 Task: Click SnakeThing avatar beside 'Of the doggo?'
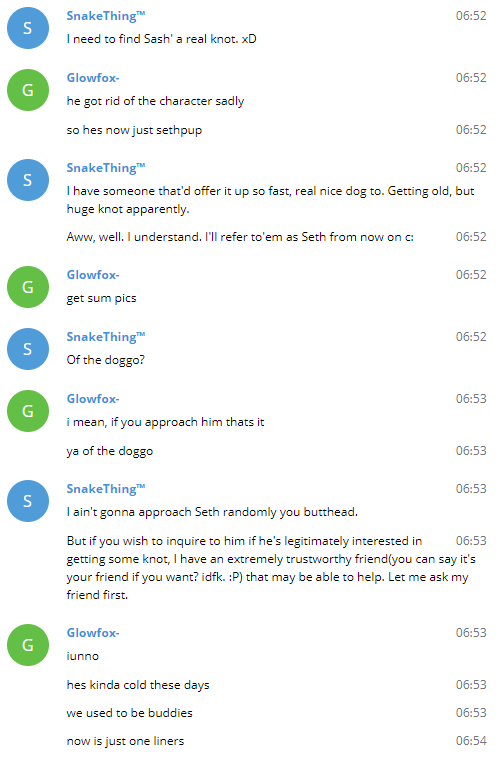point(28,349)
